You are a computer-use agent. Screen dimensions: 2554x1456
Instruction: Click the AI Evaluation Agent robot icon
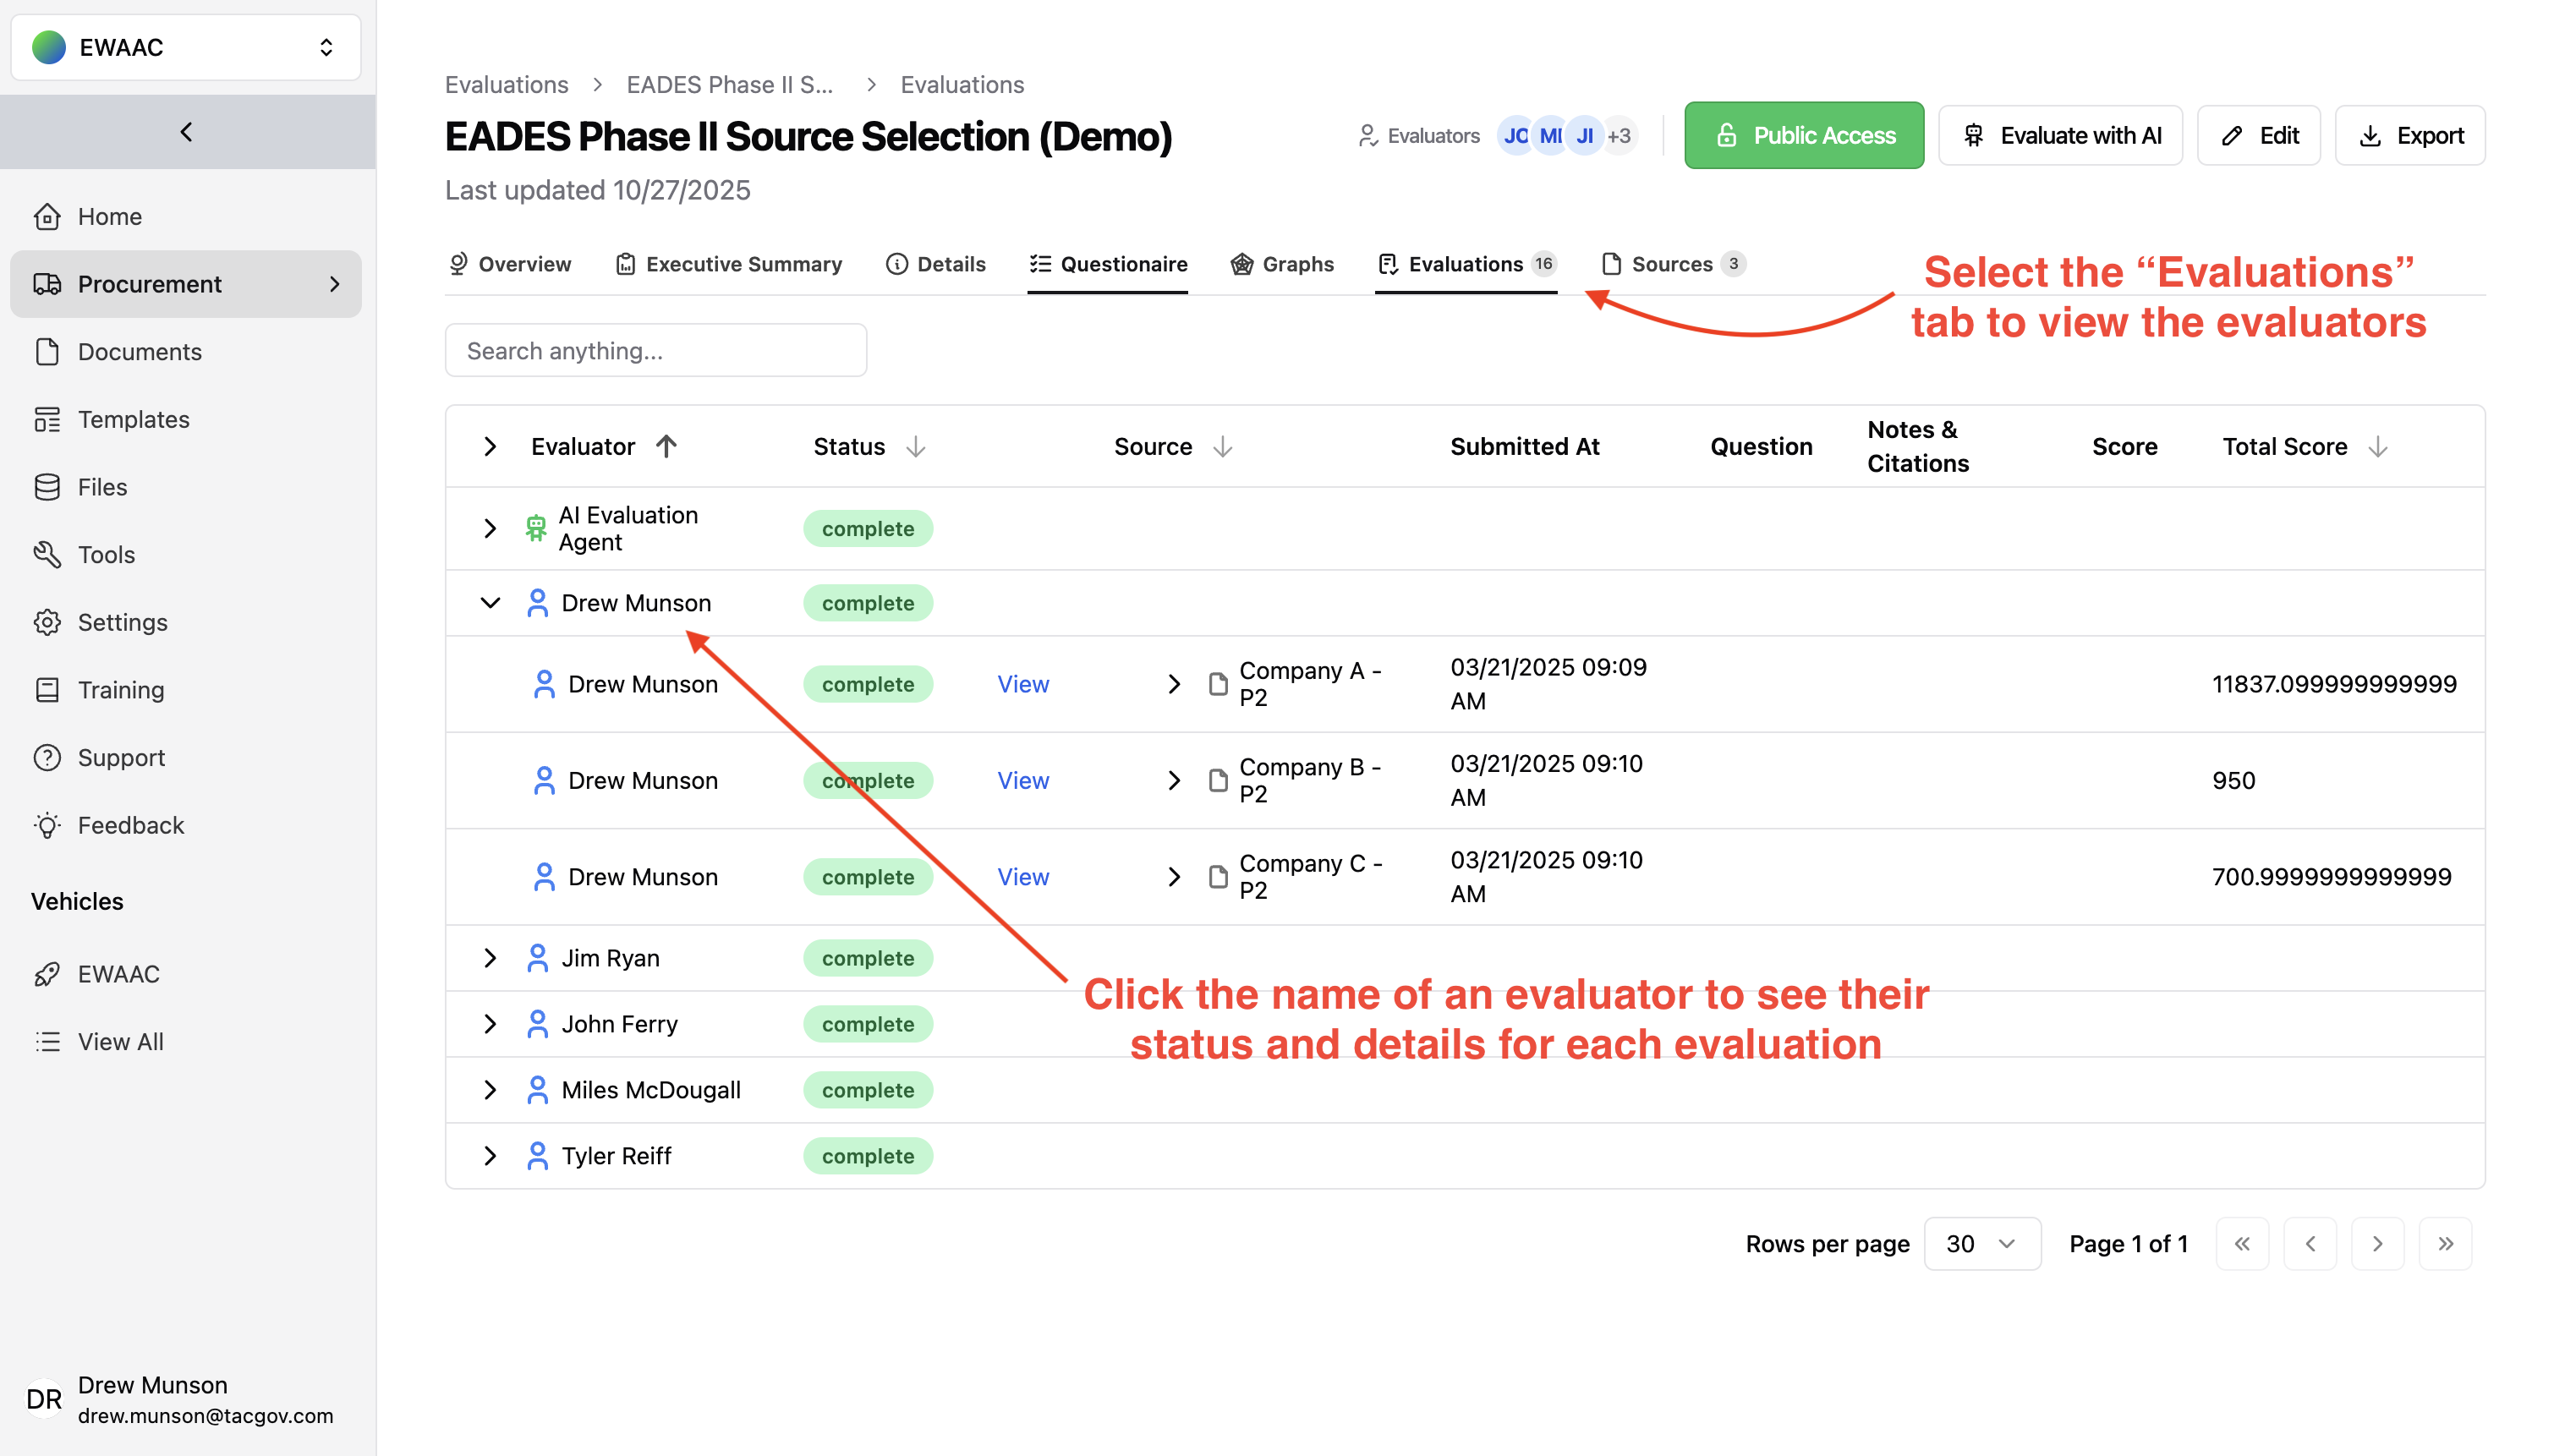pos(536,528)
